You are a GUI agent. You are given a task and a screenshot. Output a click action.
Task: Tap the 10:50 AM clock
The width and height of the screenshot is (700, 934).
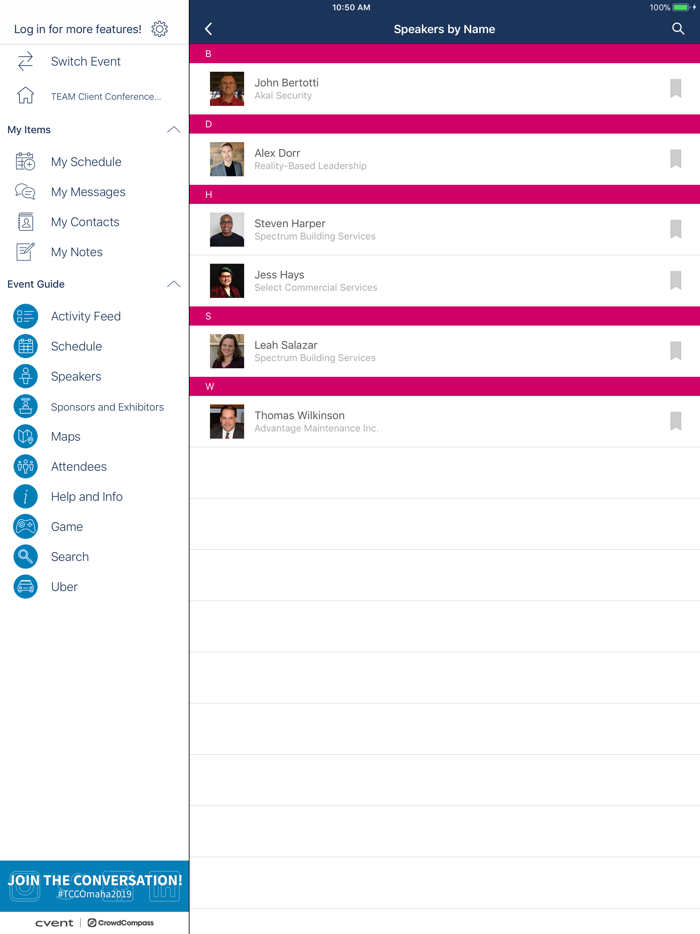click(351, 7)
